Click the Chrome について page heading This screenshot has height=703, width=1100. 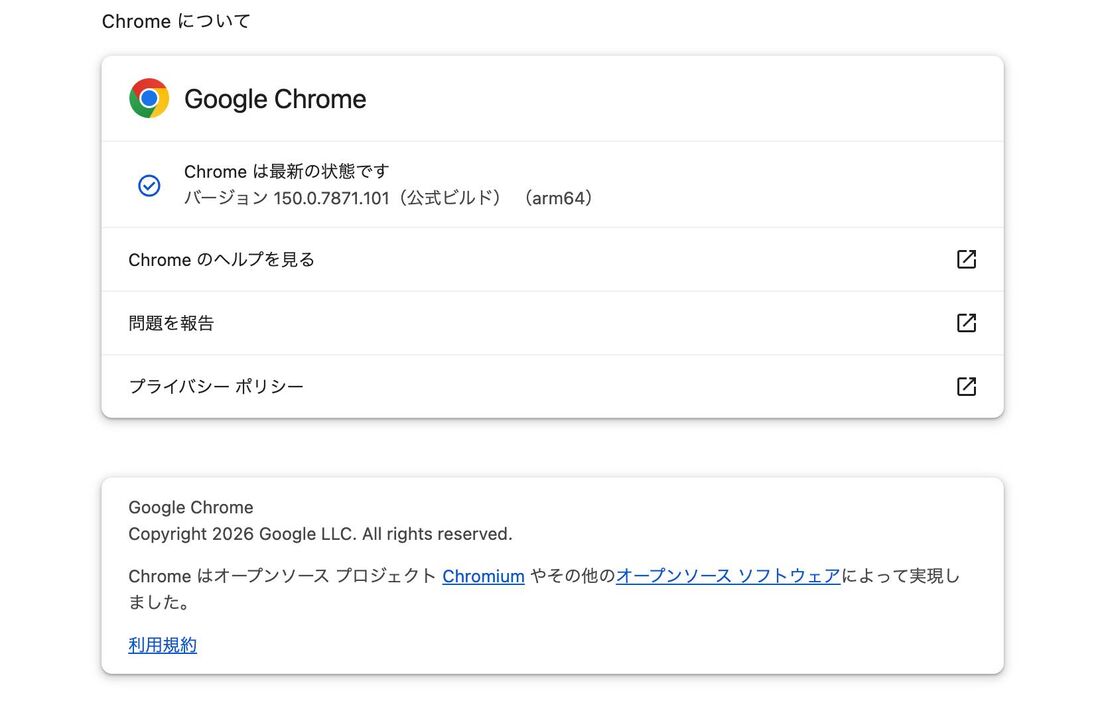(x=176, y=21)
